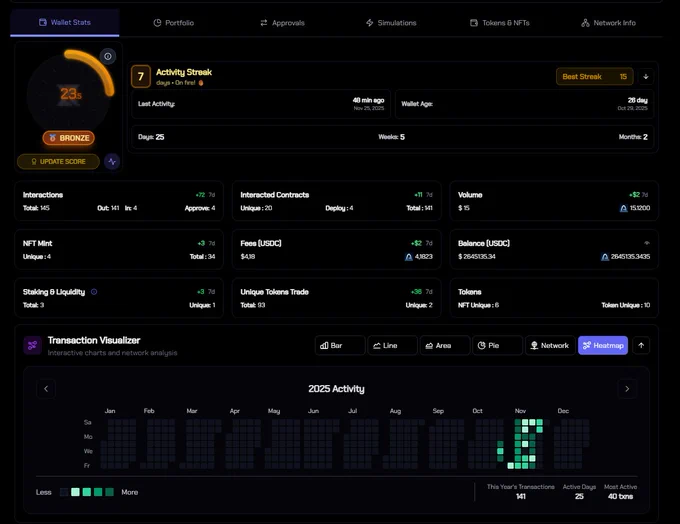The height and width of the screenshot is (524, 680).
Task: Click the NFT Mint card title
Action: coord(37,243)
